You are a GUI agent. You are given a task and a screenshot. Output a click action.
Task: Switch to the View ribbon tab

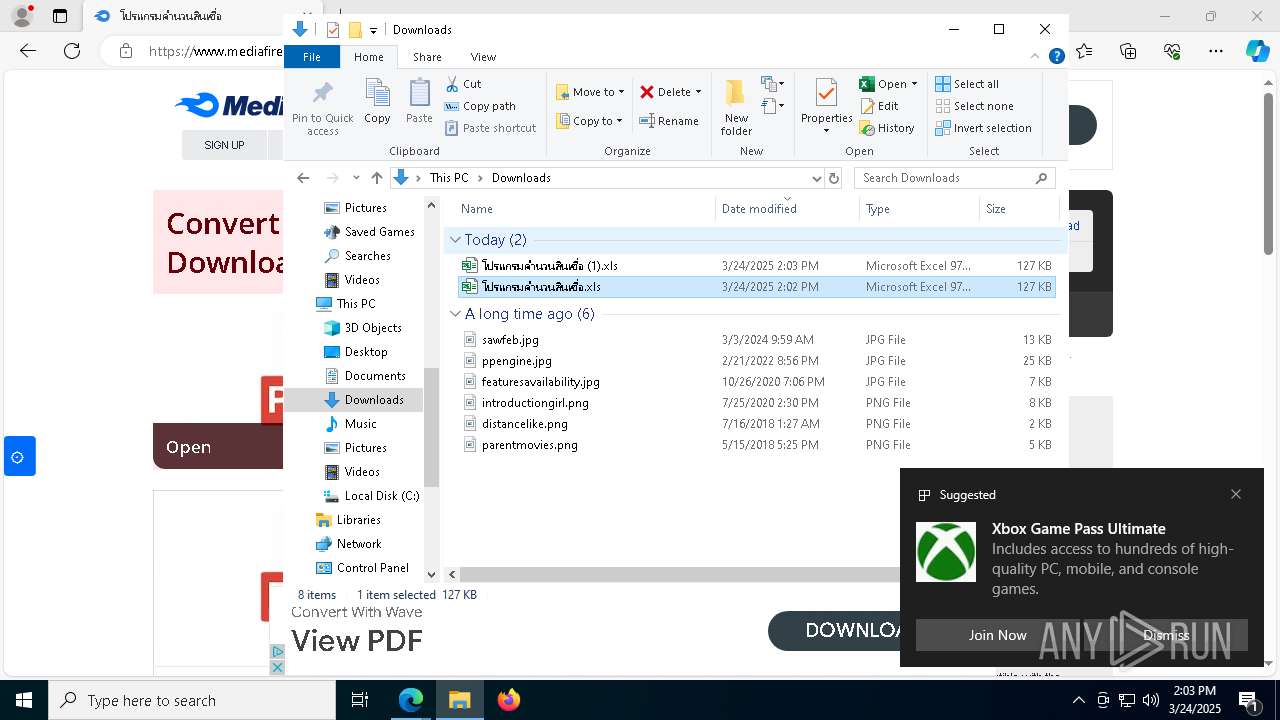point(483,57)
